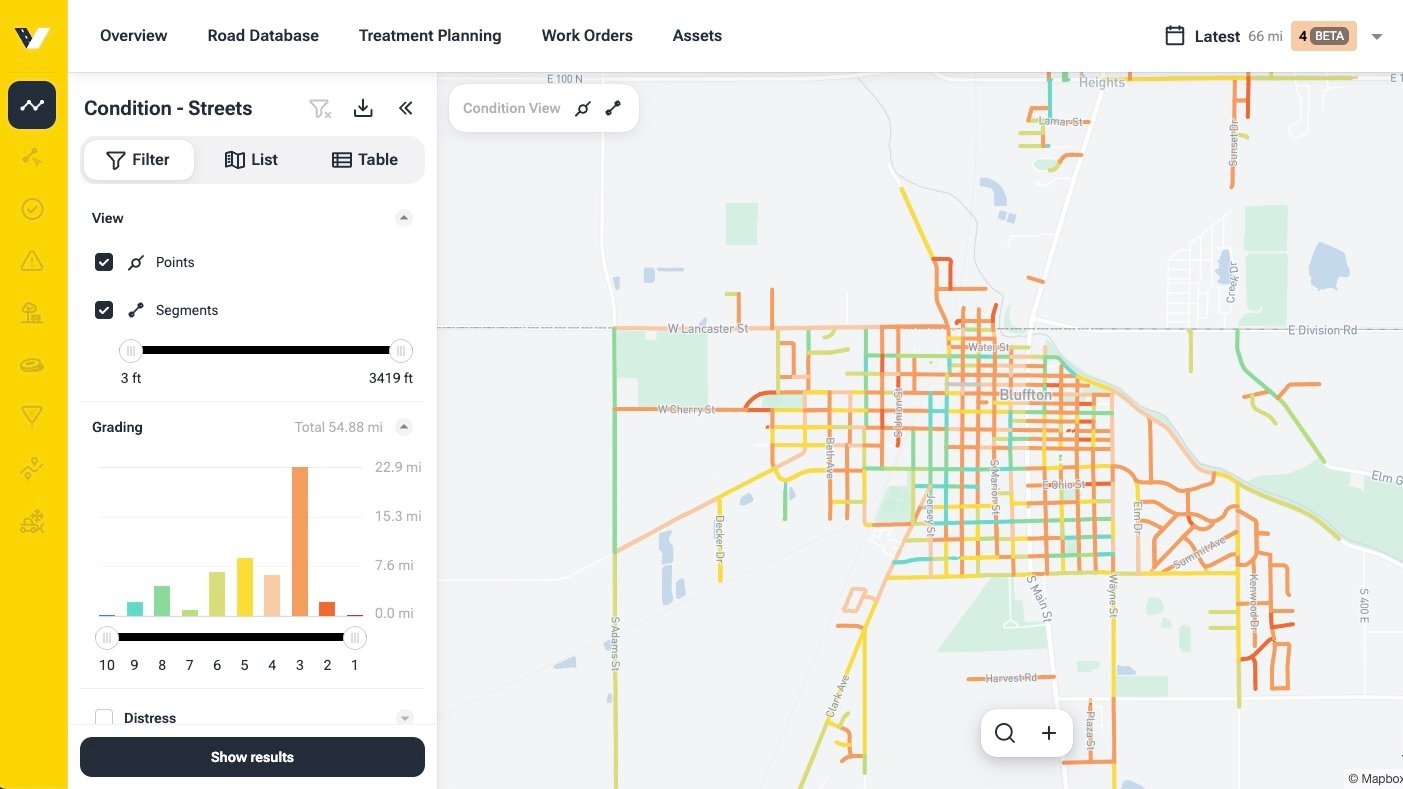Click the plus icon on the map
This screenshot has height=789, width=1403.
click(1049, 733)
